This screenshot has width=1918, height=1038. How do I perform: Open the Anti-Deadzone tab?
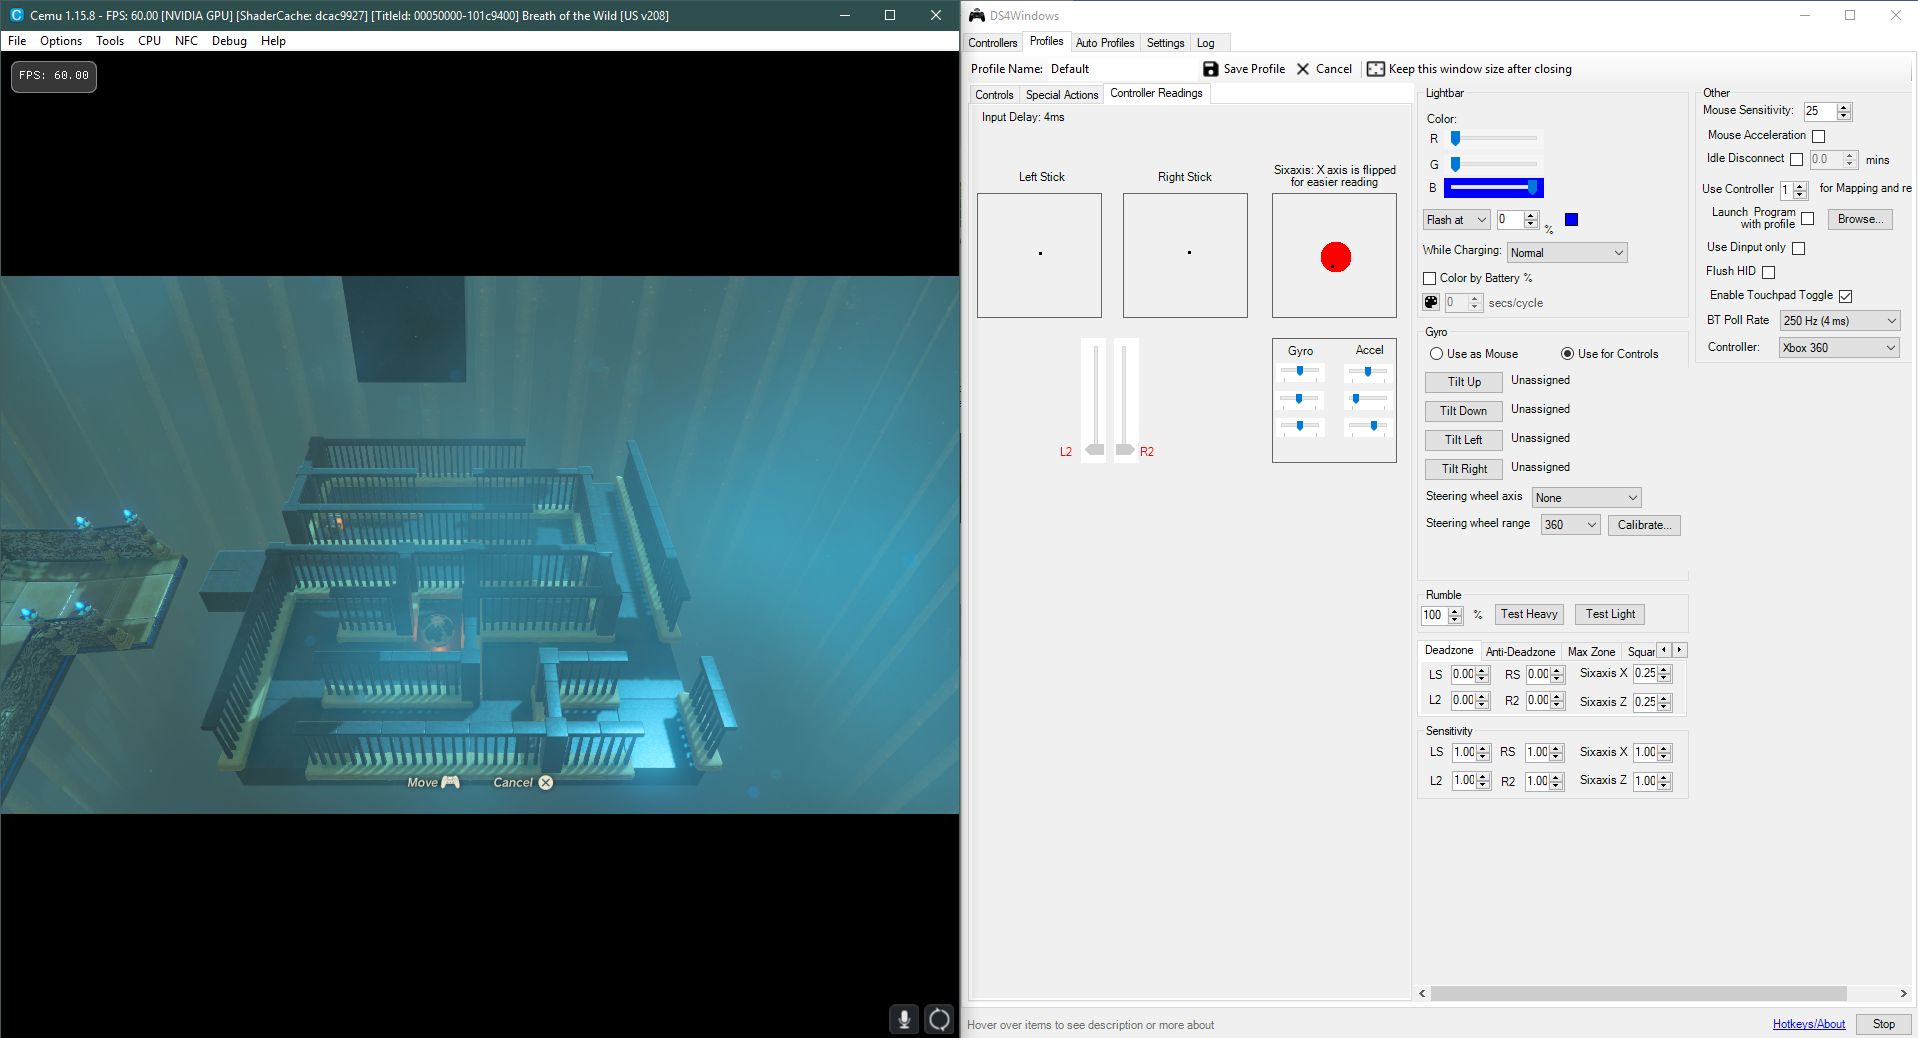[x=1520, y=652]
